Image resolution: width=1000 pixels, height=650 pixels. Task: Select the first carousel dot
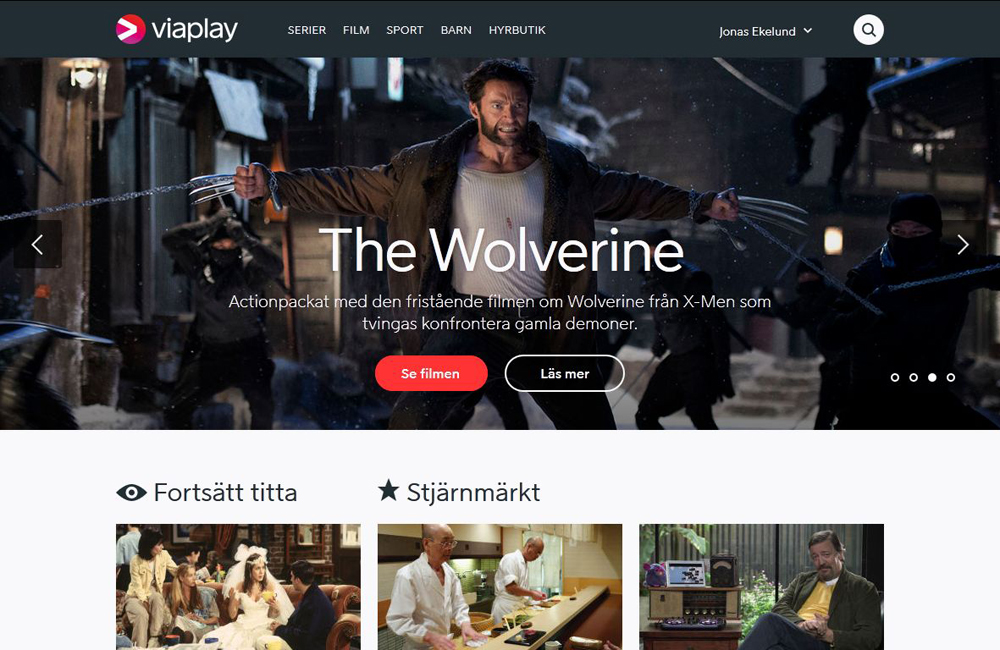pos(895,378)
